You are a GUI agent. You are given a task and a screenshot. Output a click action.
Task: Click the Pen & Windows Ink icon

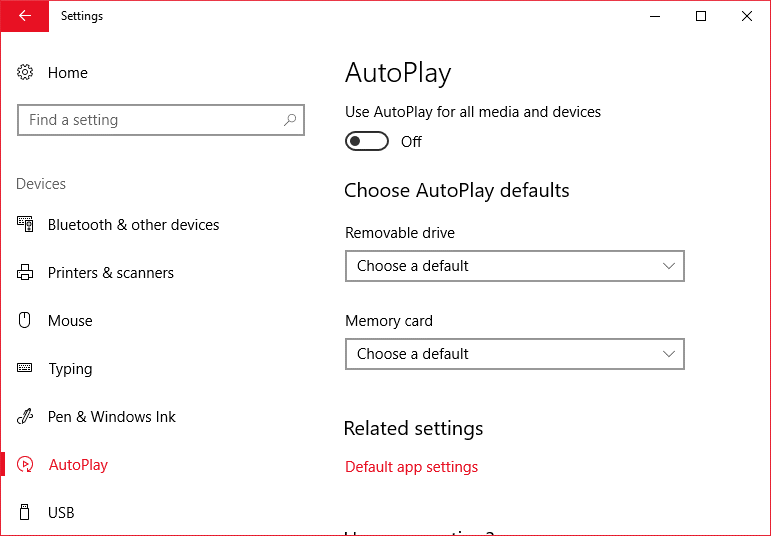(x=26, y=417)
